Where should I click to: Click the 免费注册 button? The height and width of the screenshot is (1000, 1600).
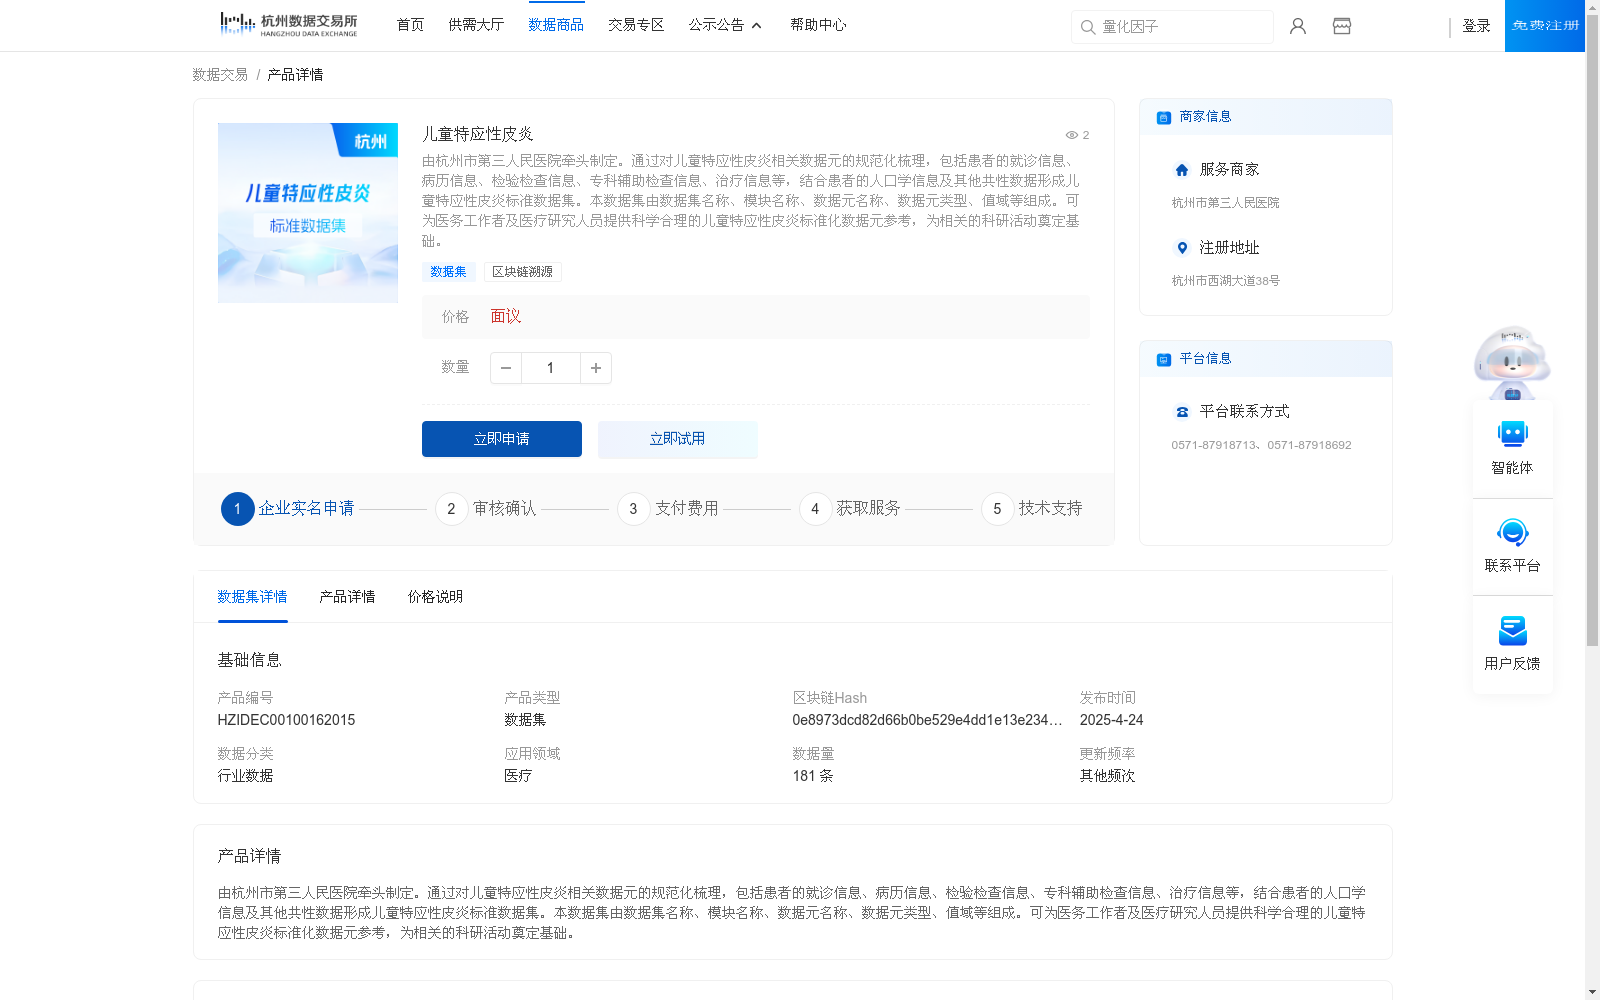tap(1545, 26)
